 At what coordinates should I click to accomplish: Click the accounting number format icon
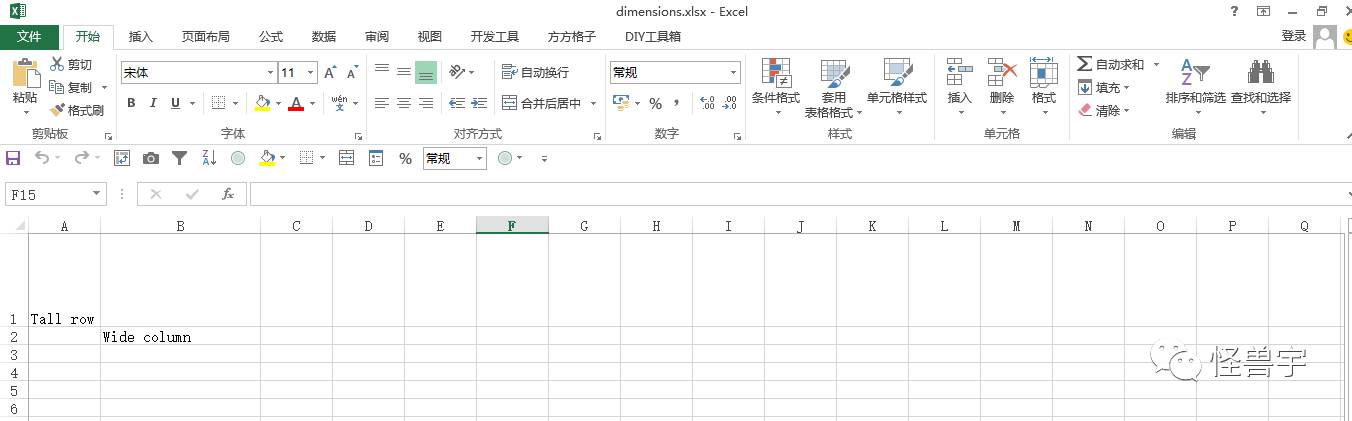coord(619,103)
